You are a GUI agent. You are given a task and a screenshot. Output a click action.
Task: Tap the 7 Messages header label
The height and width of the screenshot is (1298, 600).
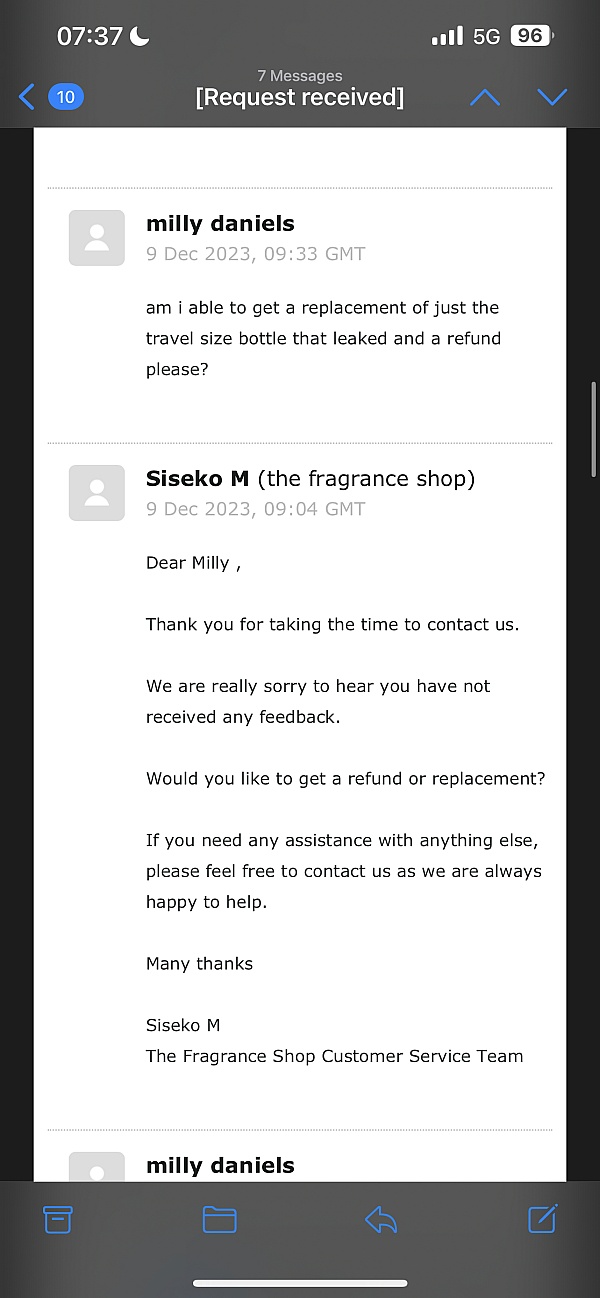pos(300,75)
